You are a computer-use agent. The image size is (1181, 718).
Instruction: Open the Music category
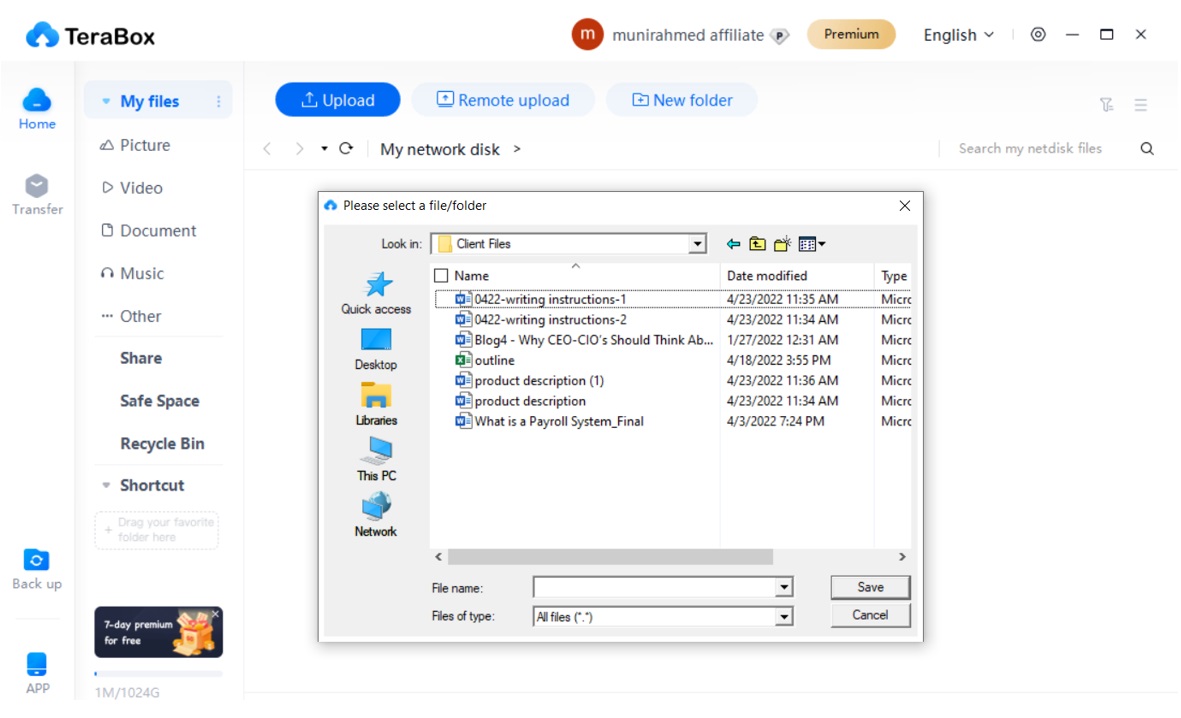point(132,273)
